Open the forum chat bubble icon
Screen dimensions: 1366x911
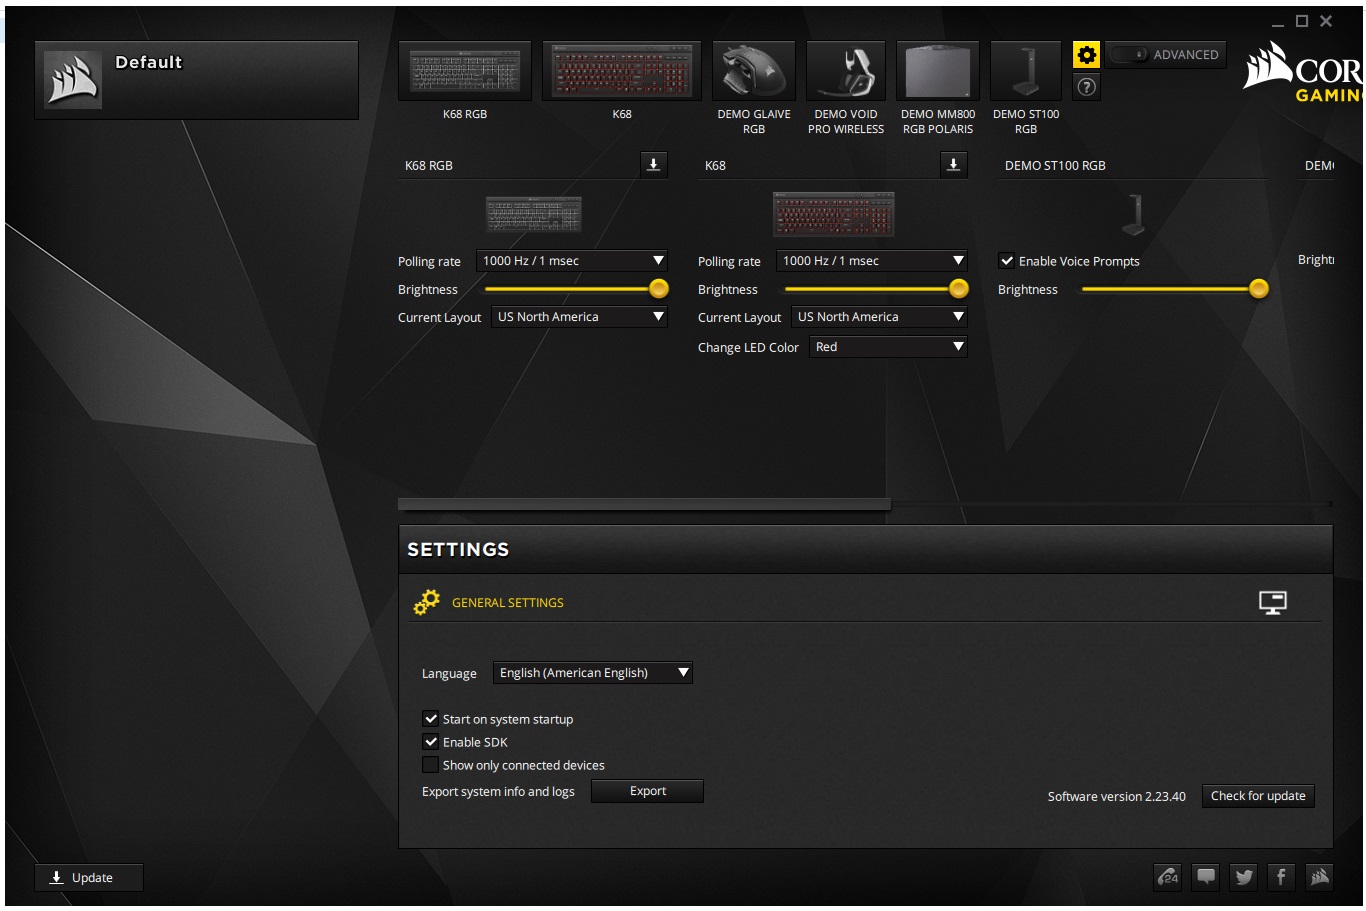[1206, 877]
